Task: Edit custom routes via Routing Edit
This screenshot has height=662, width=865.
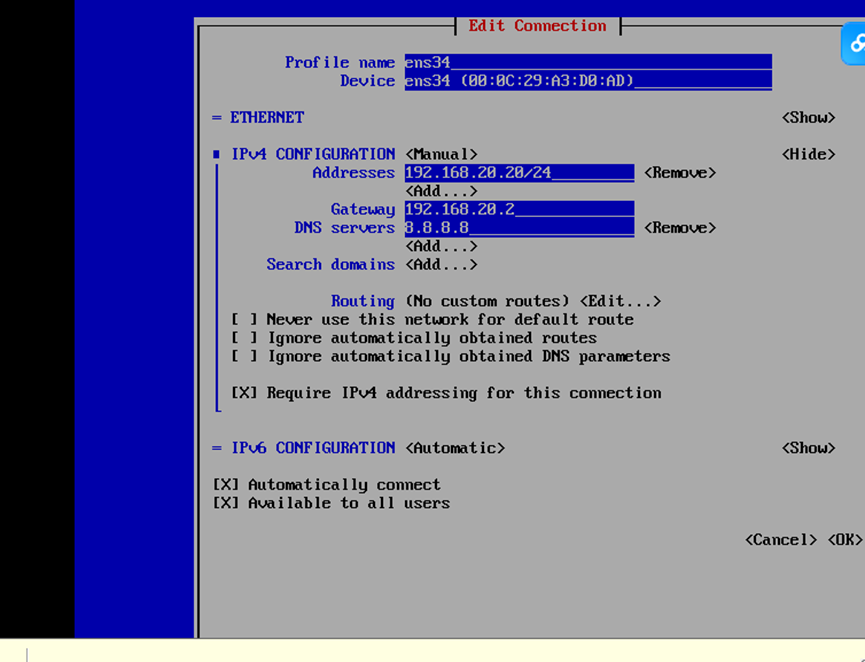Action: (x=620, y=301)
